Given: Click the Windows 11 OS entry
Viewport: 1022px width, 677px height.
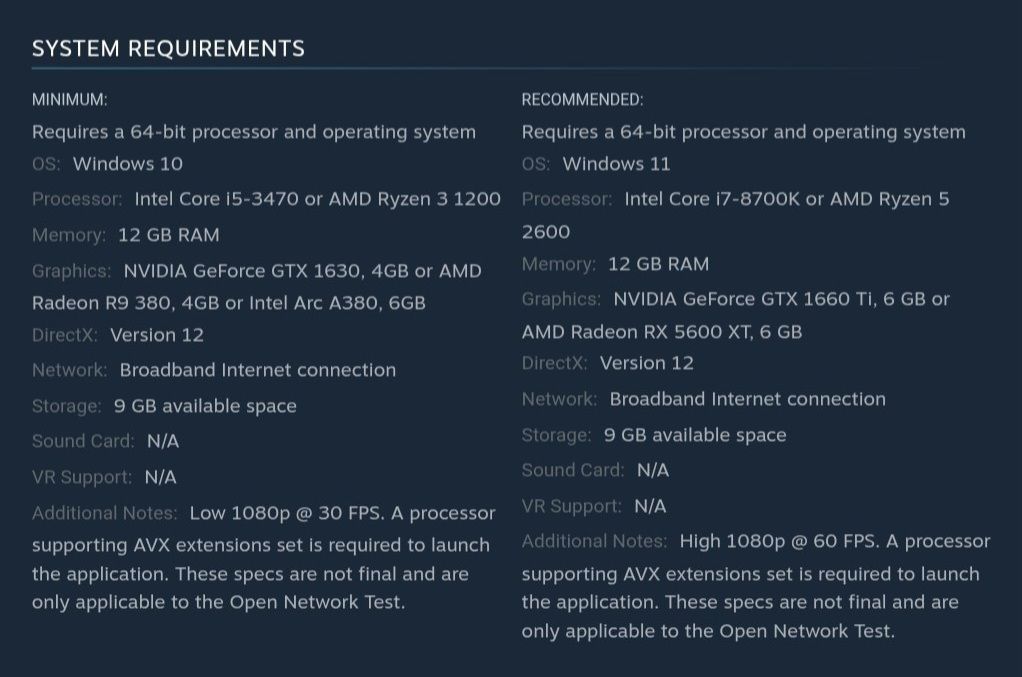Looking at the screenshot, I should 617,164.
